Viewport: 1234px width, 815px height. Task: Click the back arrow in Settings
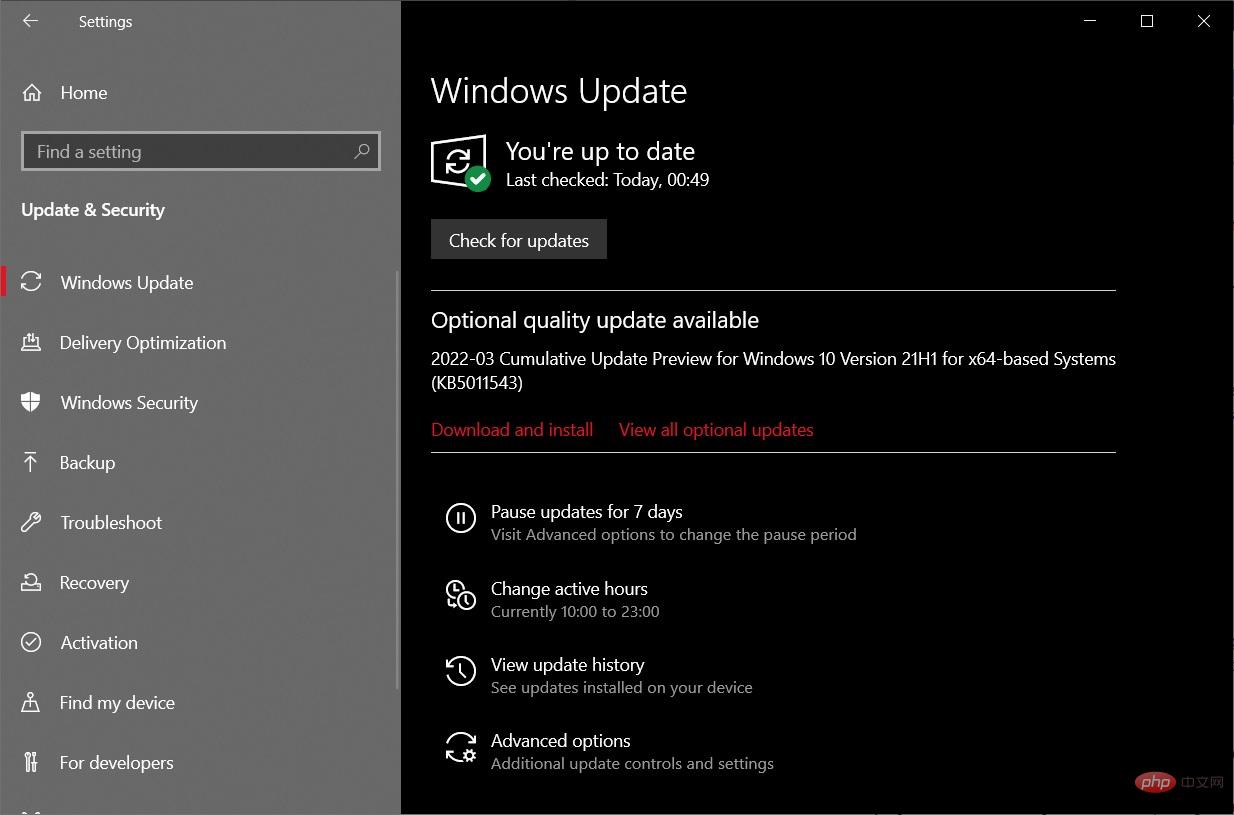[x=30, y=21]
